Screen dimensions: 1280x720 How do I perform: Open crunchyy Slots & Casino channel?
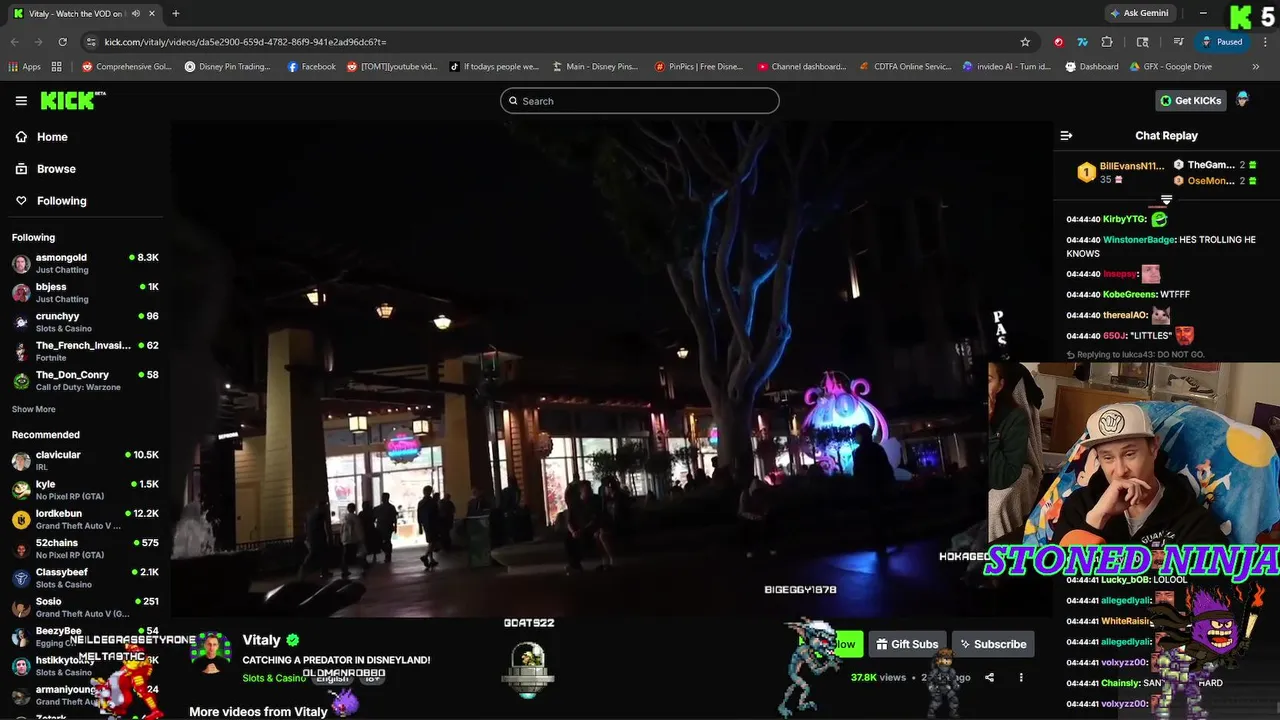pos(85,322)
